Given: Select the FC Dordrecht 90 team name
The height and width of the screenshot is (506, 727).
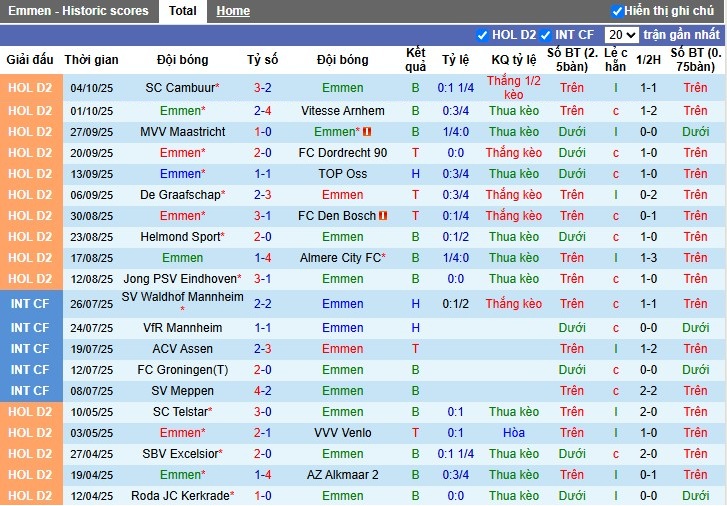Looking at the screenshot, I should click(x=342, y=153).
